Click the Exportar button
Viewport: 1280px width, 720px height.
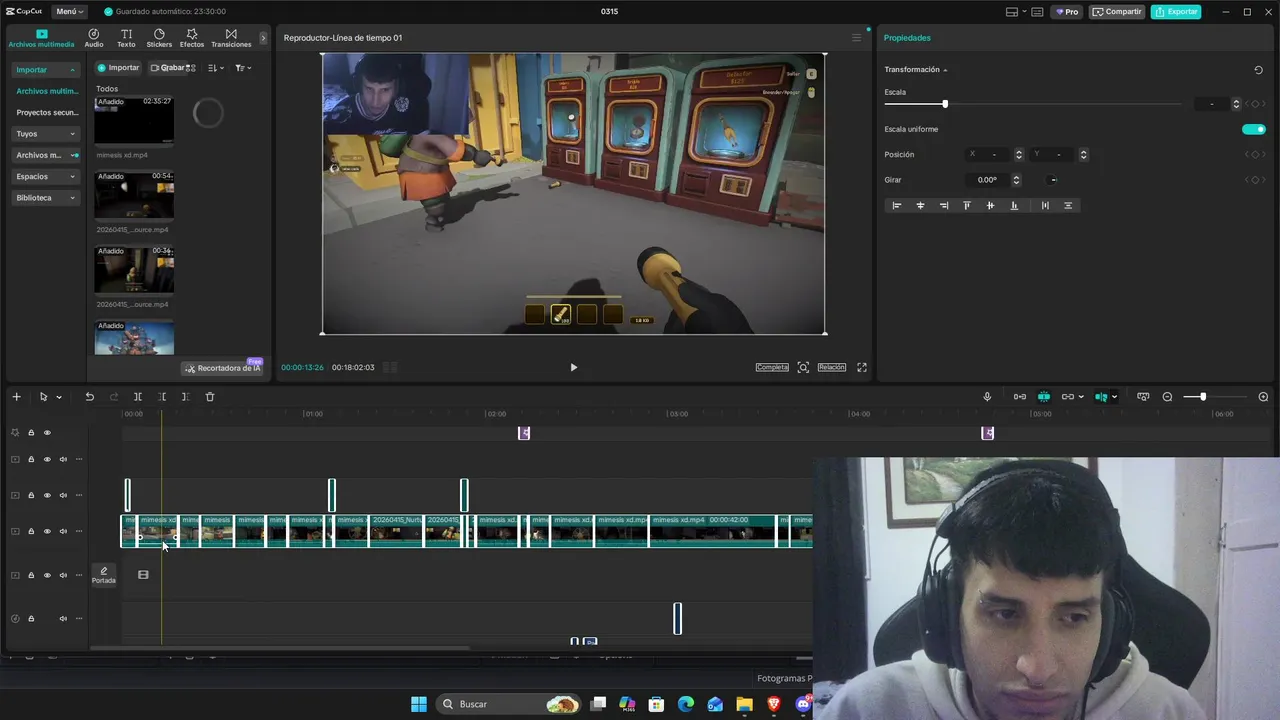pos(1176,12)
